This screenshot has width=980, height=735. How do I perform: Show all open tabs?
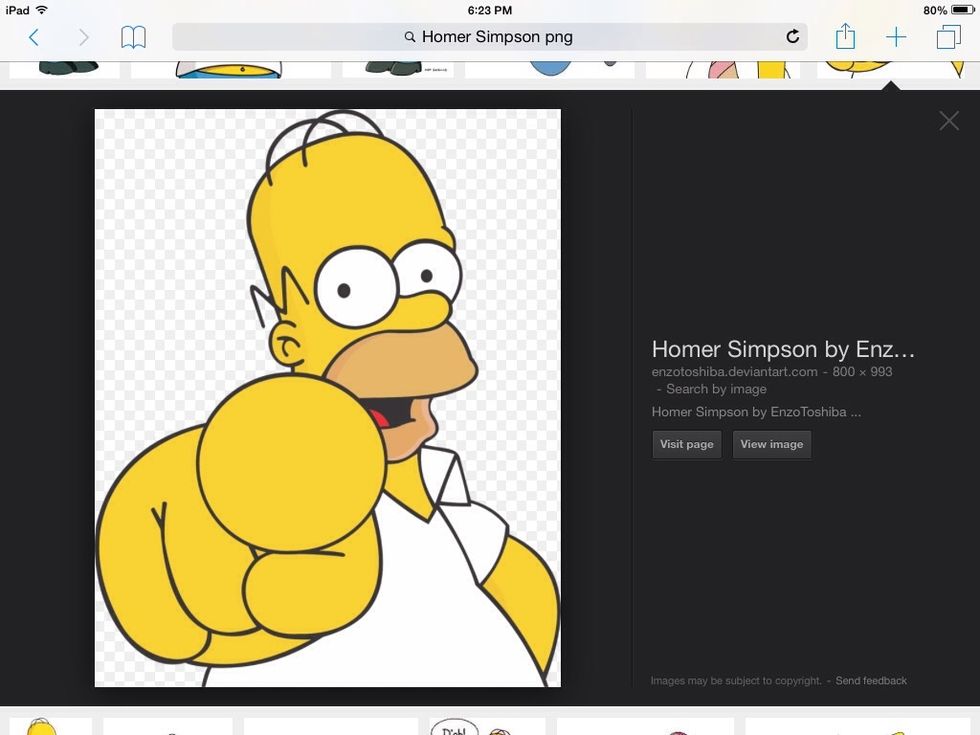coord(947,37)
